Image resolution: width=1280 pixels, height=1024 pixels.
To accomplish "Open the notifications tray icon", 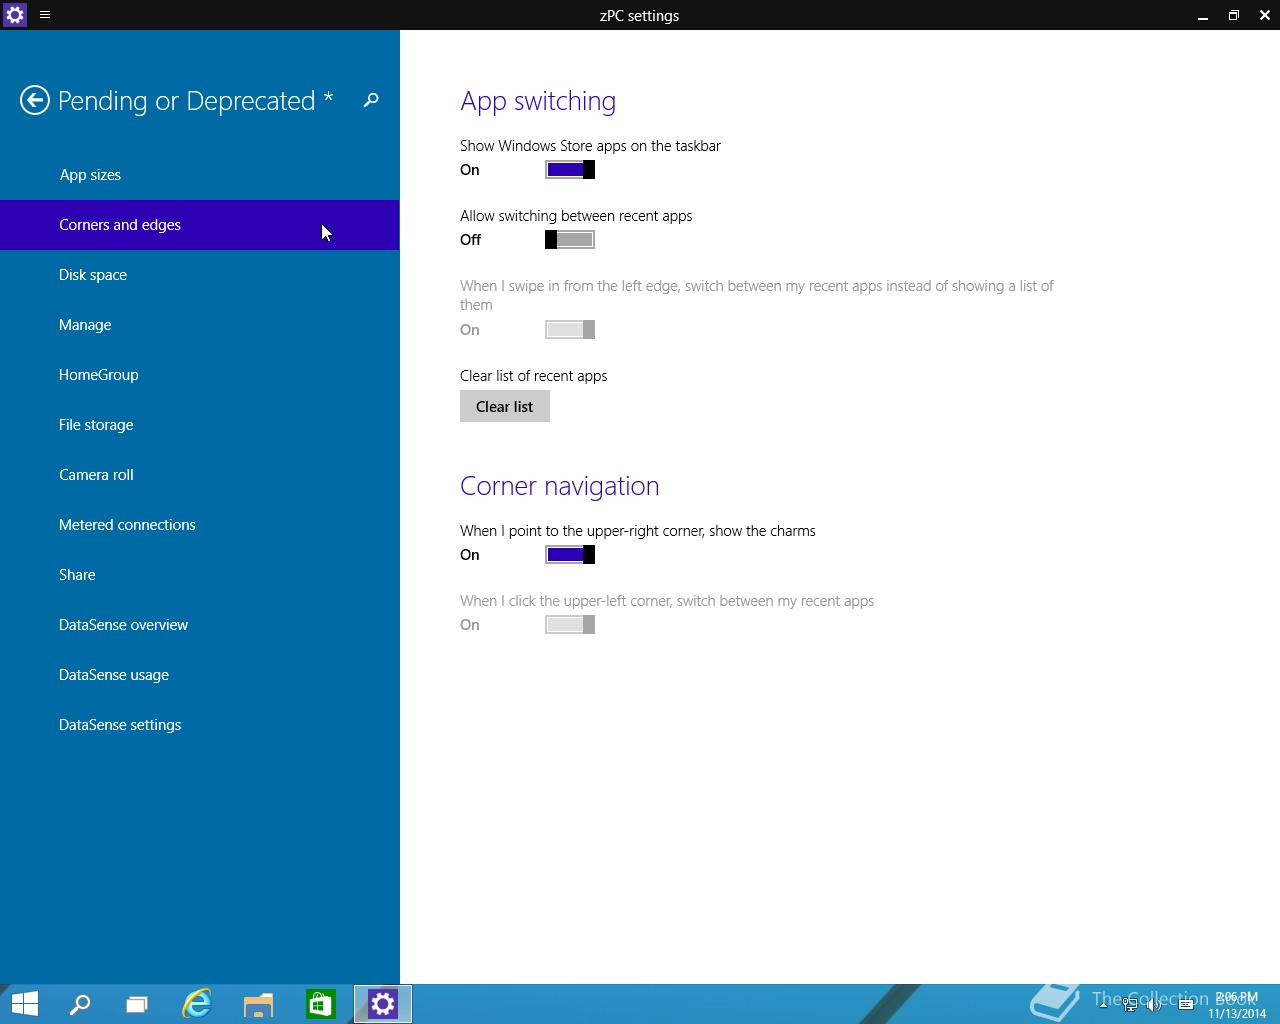I will (x=1186, y=1004).
